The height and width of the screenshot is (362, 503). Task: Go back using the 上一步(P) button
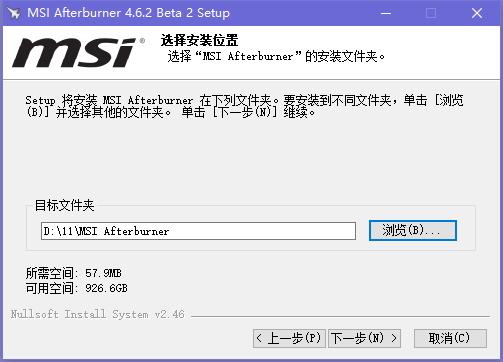click(x=289, y=338)
